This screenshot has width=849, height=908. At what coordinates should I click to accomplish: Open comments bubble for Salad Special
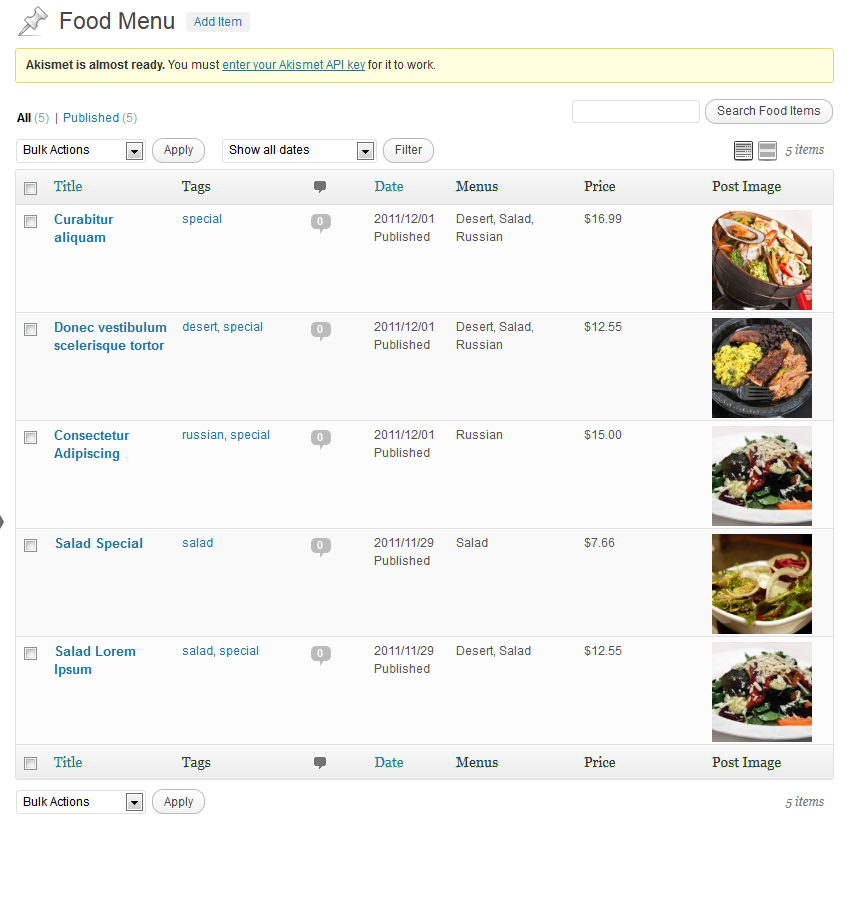321,545
